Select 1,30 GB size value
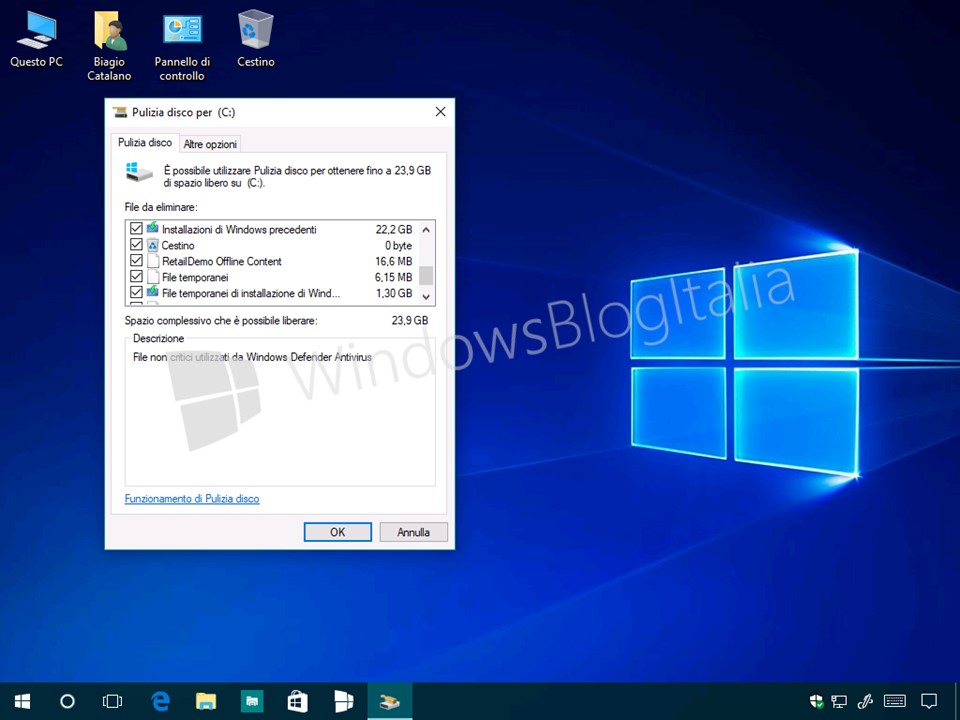This screenshot has height=720, width=960. (x=394, y=293)
